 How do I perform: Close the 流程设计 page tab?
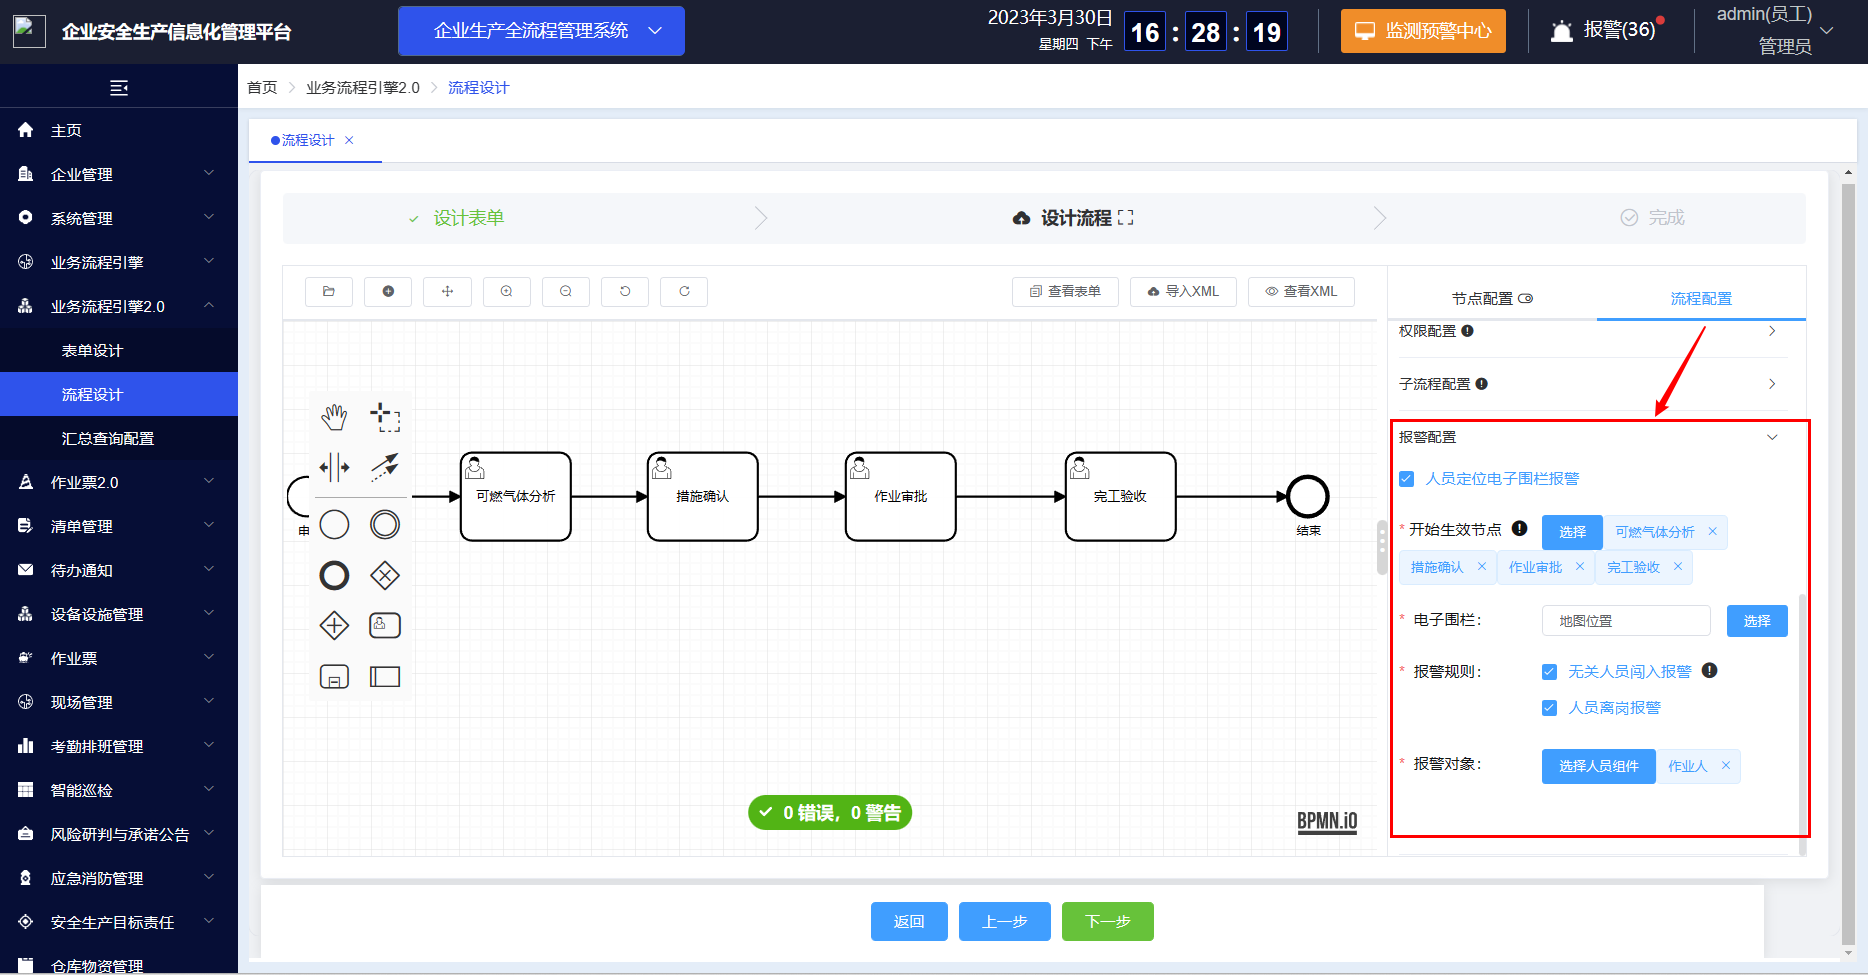[349, 140]
